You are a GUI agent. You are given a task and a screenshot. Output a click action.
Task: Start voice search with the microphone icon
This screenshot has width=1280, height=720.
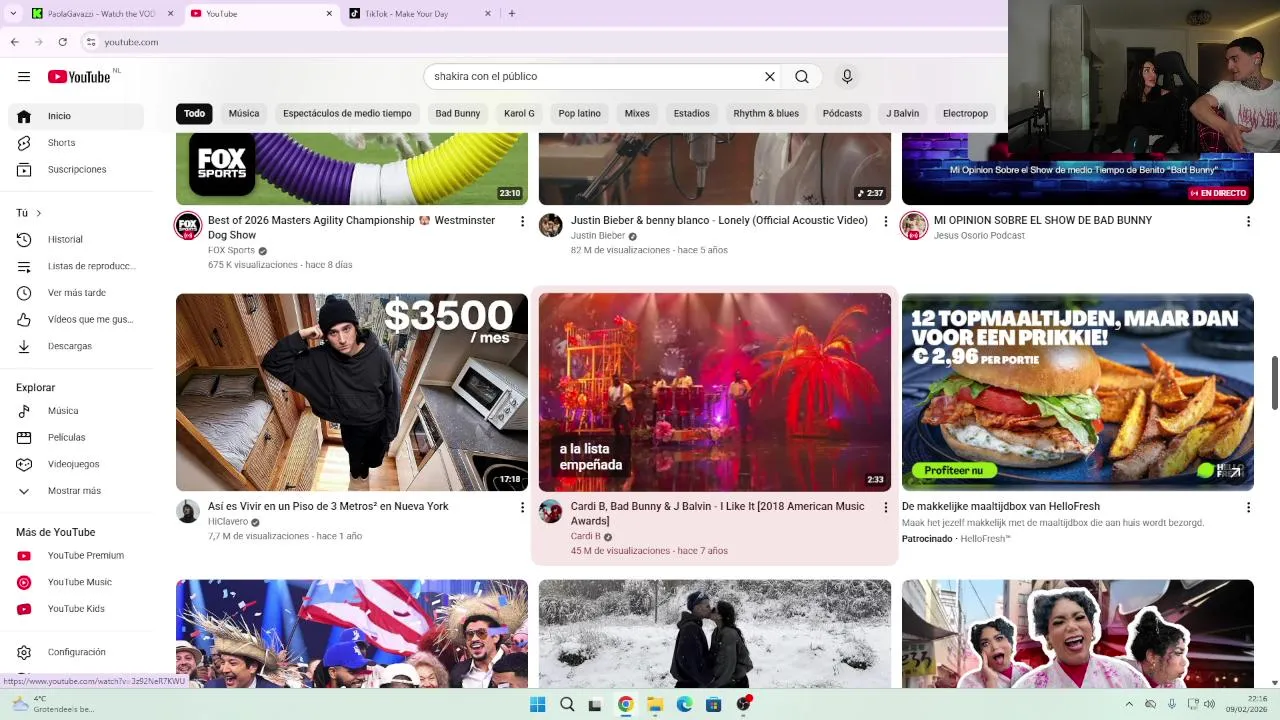click(x=847, y=76)
